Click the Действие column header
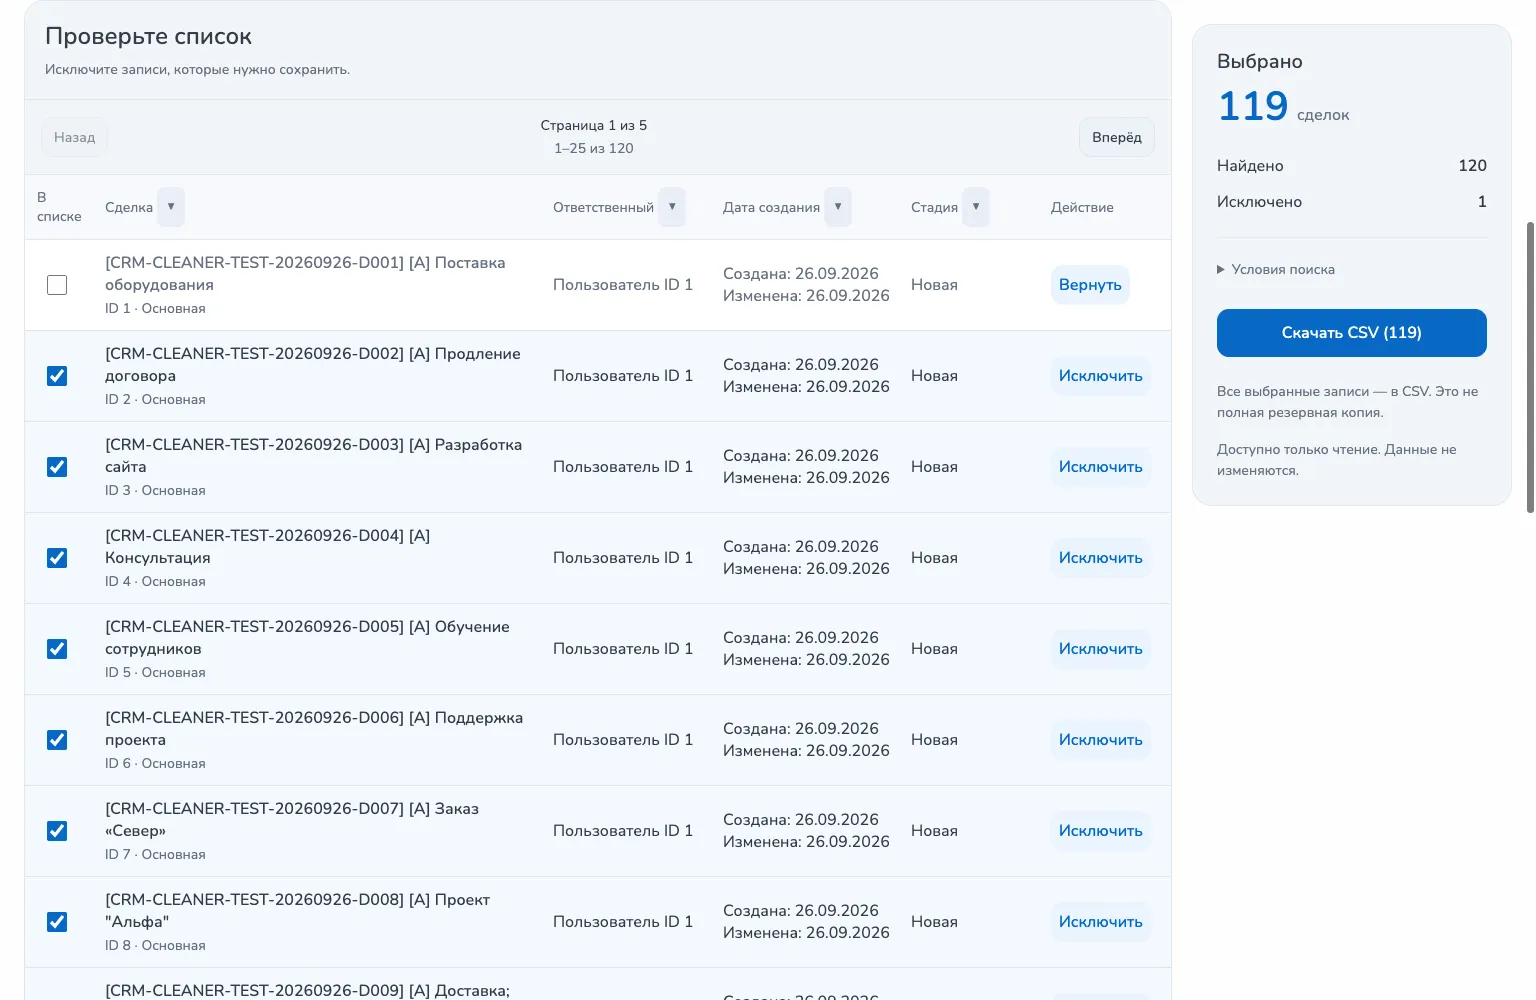The height and width of the screenshot is (1000, 1536). (x=1082, y=207)
